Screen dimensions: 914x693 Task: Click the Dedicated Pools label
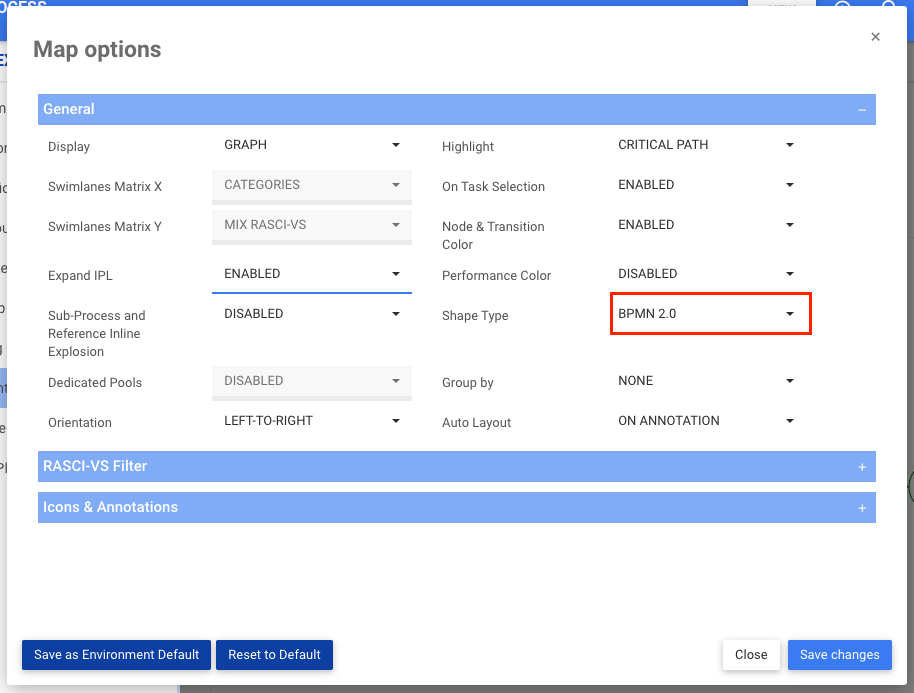tap(95, 383)
